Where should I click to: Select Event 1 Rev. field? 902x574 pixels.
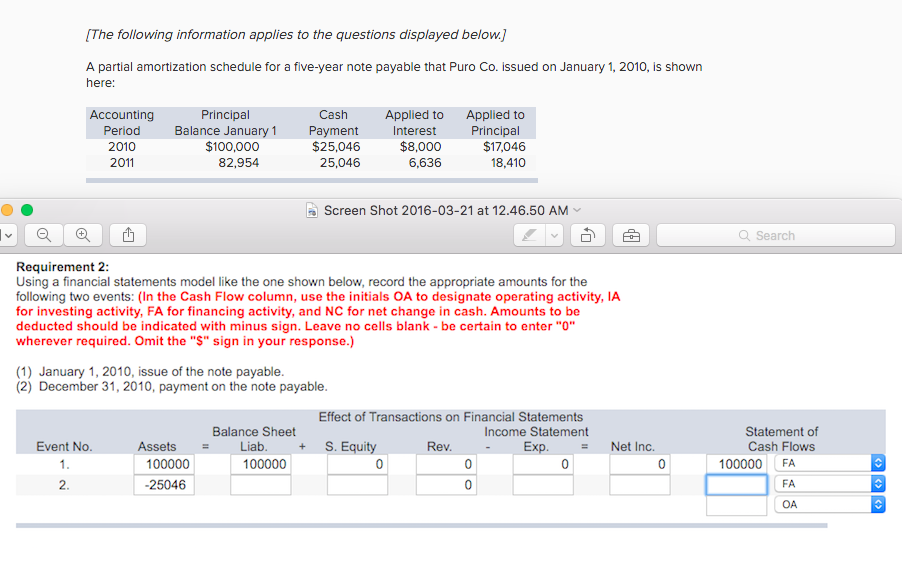point(446,464)
